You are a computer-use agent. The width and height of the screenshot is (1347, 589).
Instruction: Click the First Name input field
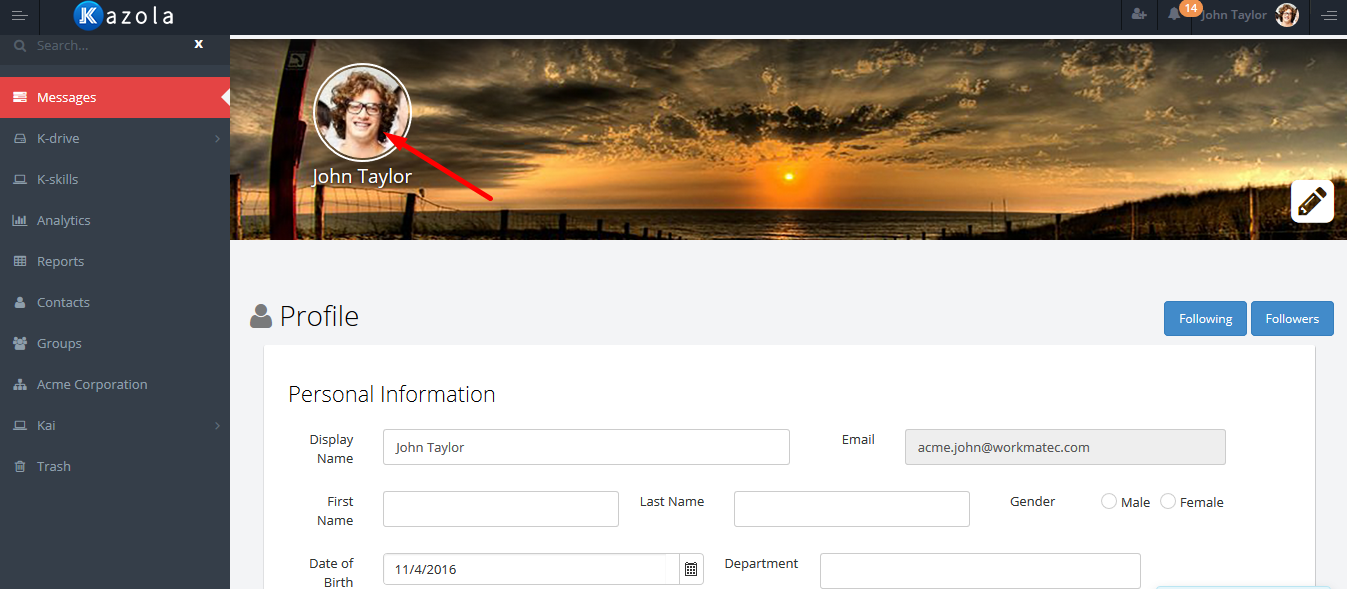click(x=501, y=509)
